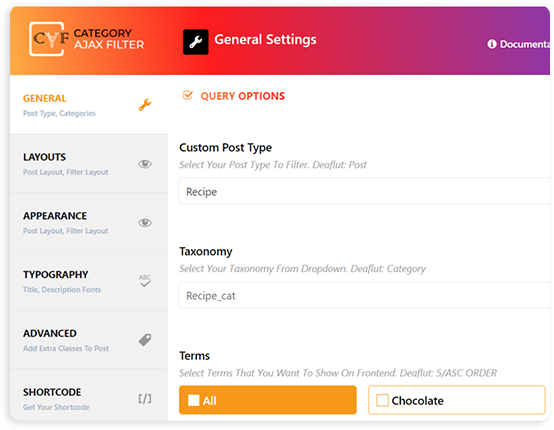Click the tag icon beside Advanced
Viewport: 554px width, 430px height.
coord(145,340)
